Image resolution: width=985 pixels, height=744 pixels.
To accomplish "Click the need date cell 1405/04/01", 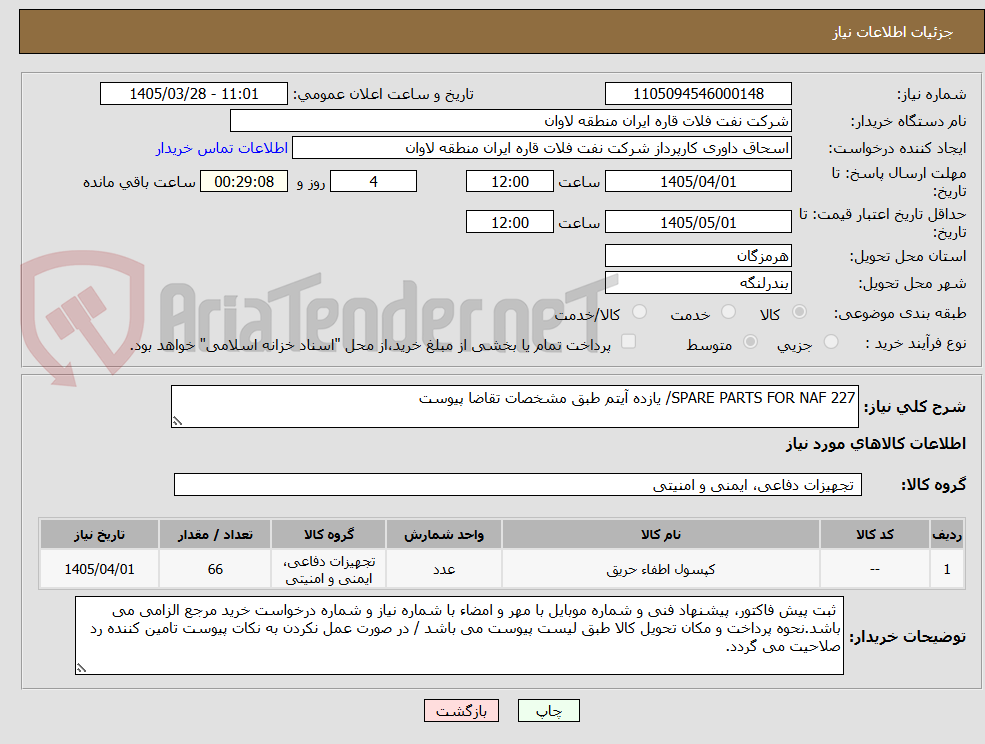I will point(99,569).
